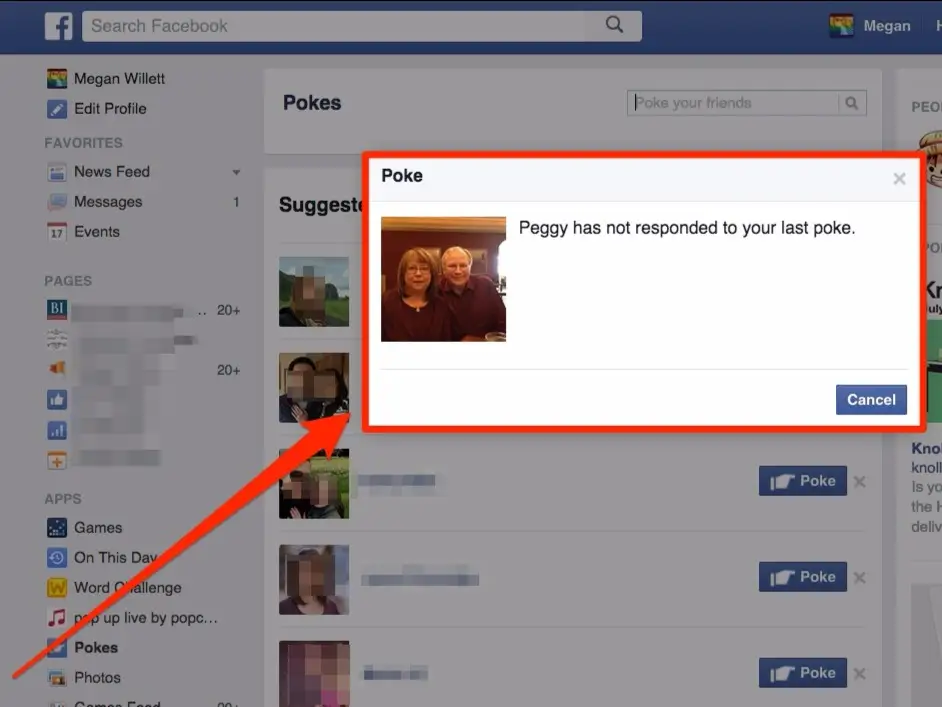Open Megan's profile avatar in the top bar
942x707 pixels.
click(x=841, y=26)
